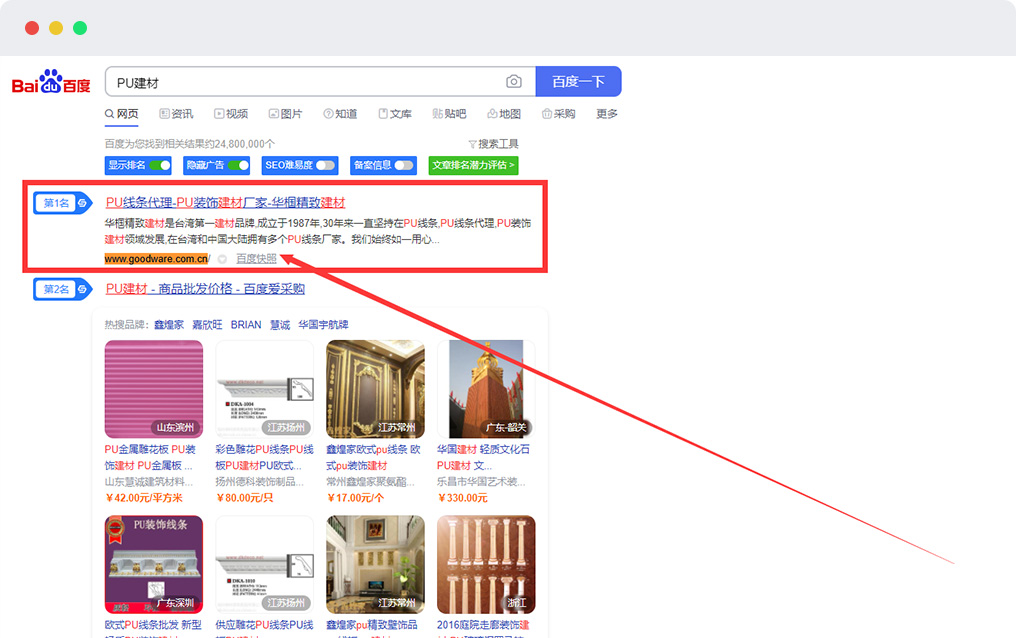Open the 广东深圳 PU装饰线条 thumbnail
The height and width of the screenshot is (638, 1016).
pos(154,565)
